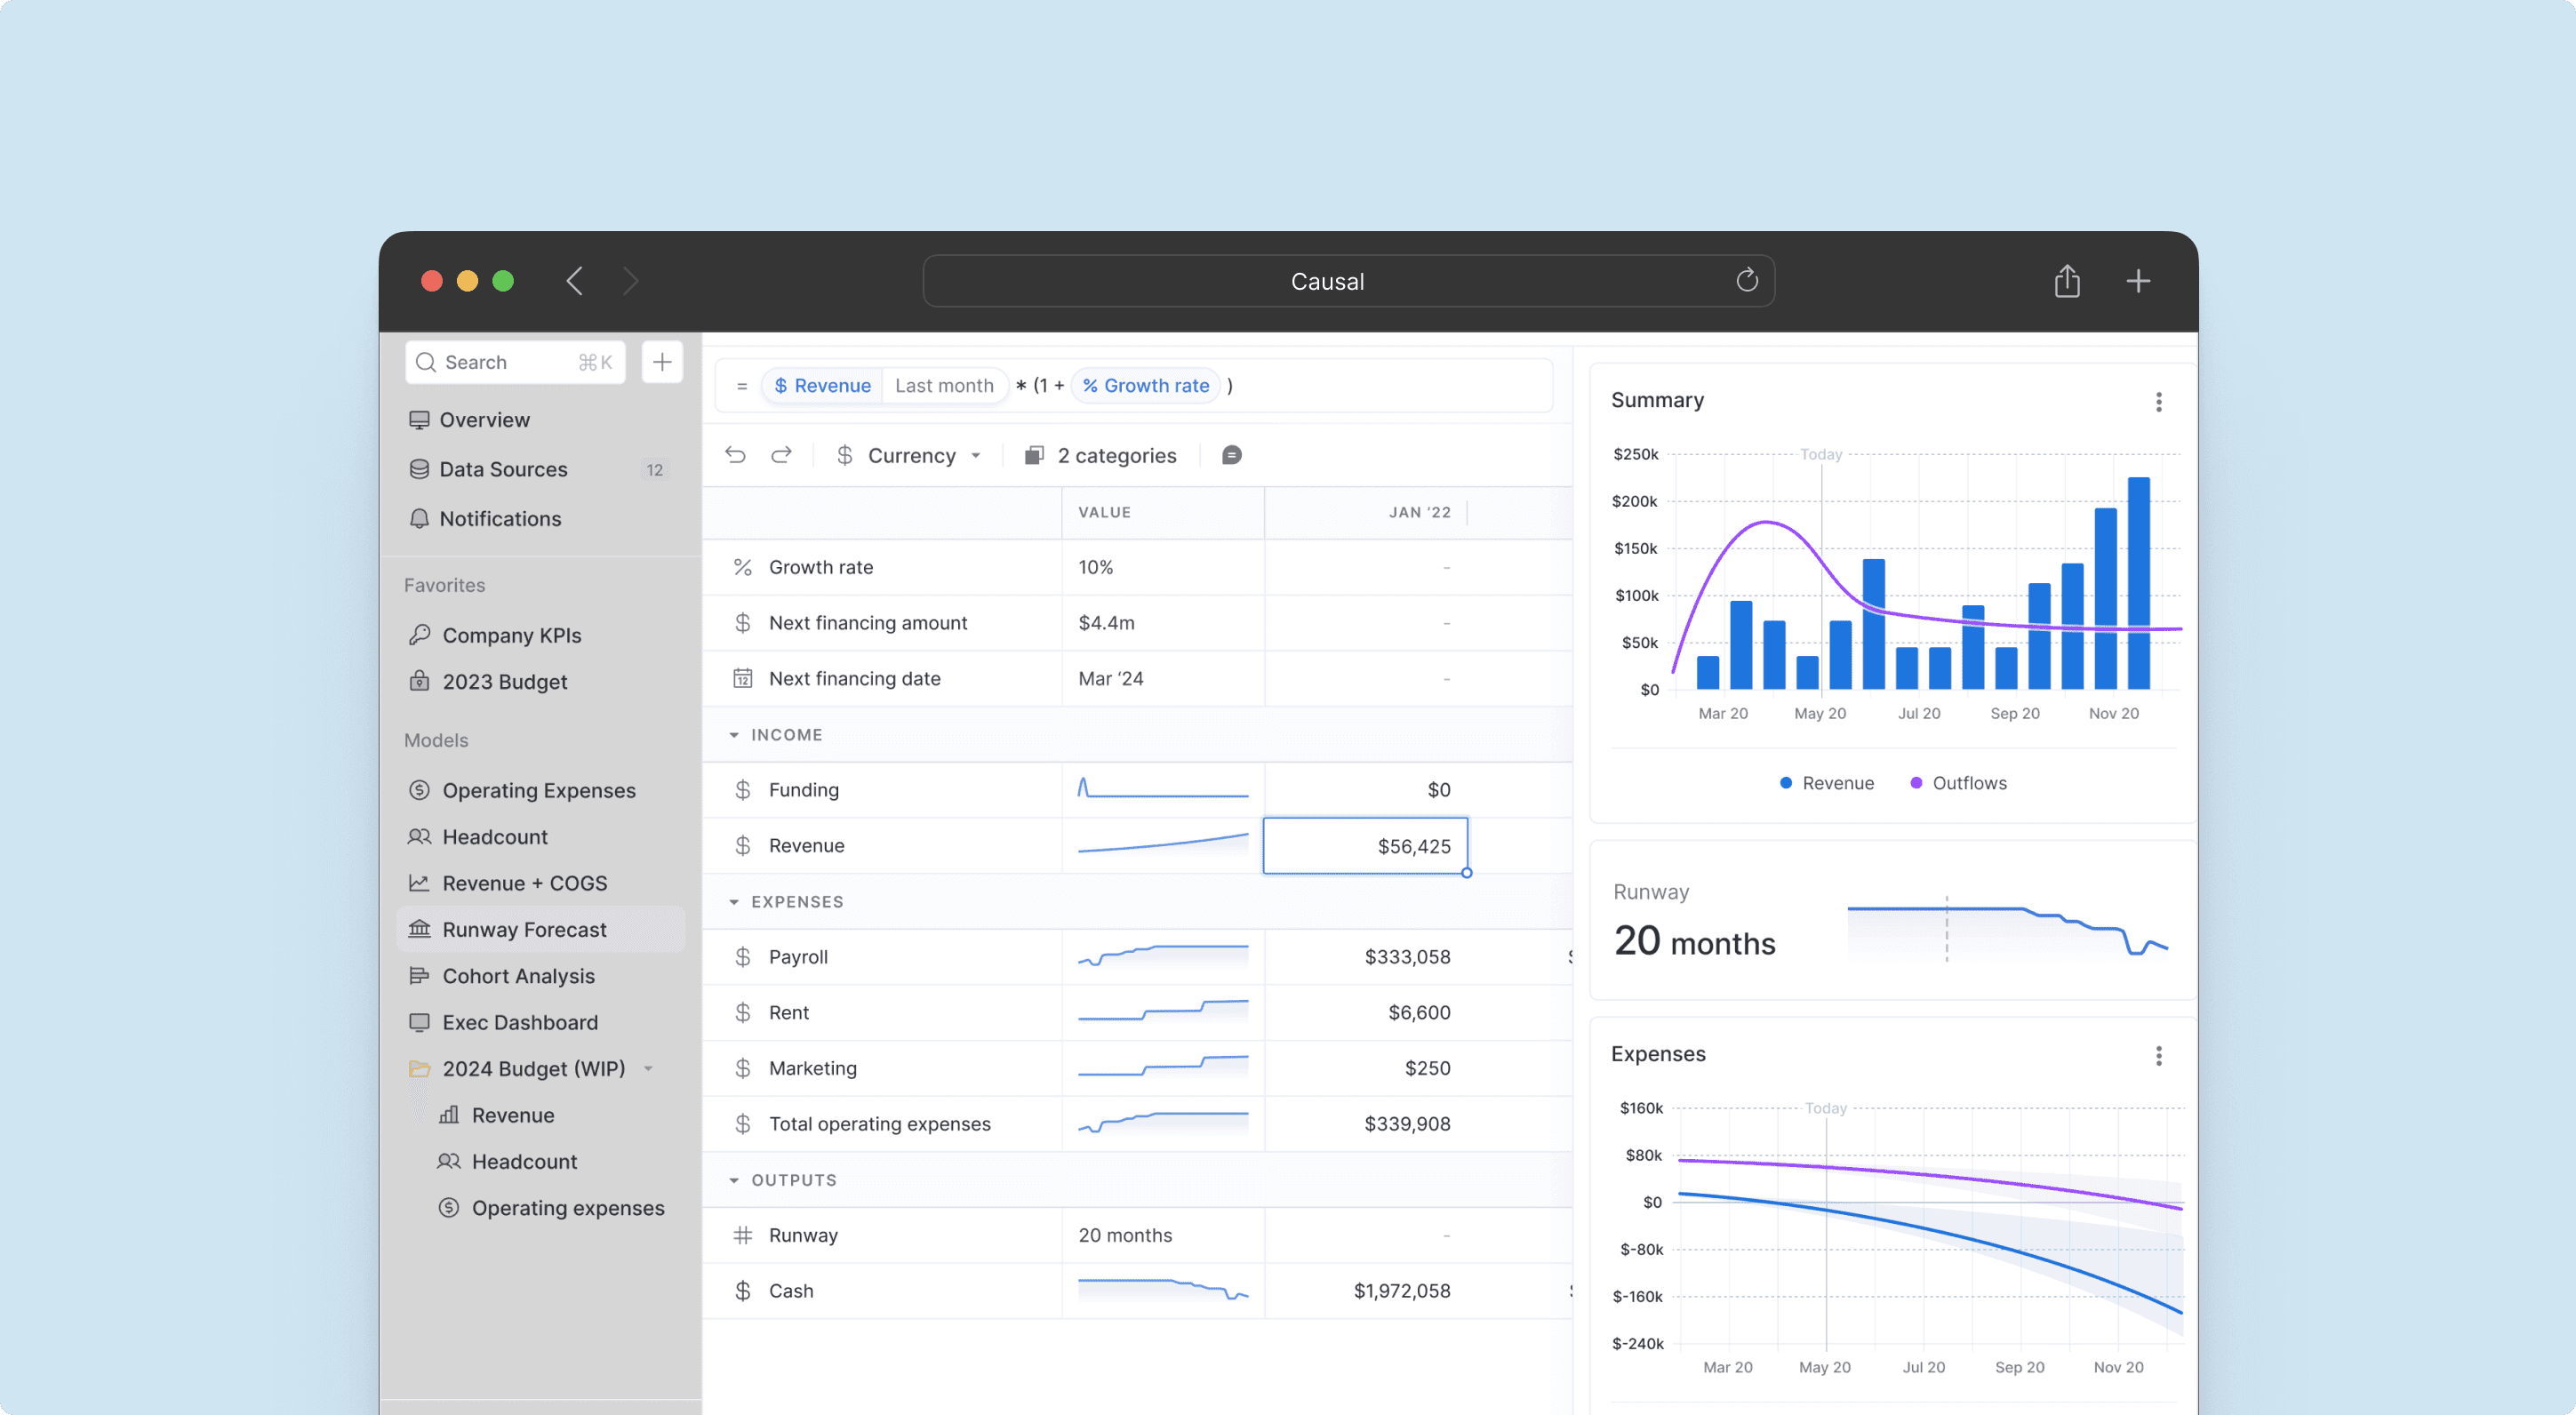Click Total operating expenses $339,908 cell
The image size is (2576, 1415).
1365,1124
